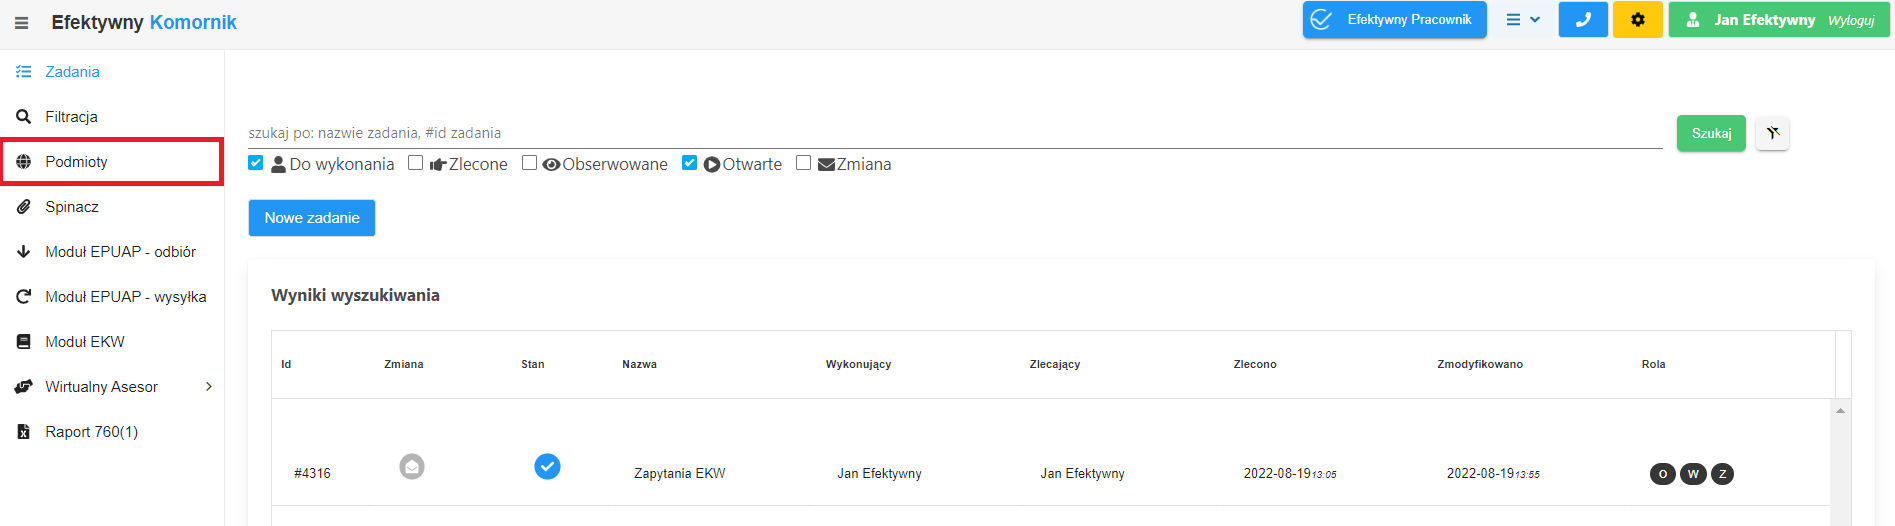The image size is (1895, 526).
Task: Uncheck the 'Do wykonania' checkbox
Action: coord(256,163)
